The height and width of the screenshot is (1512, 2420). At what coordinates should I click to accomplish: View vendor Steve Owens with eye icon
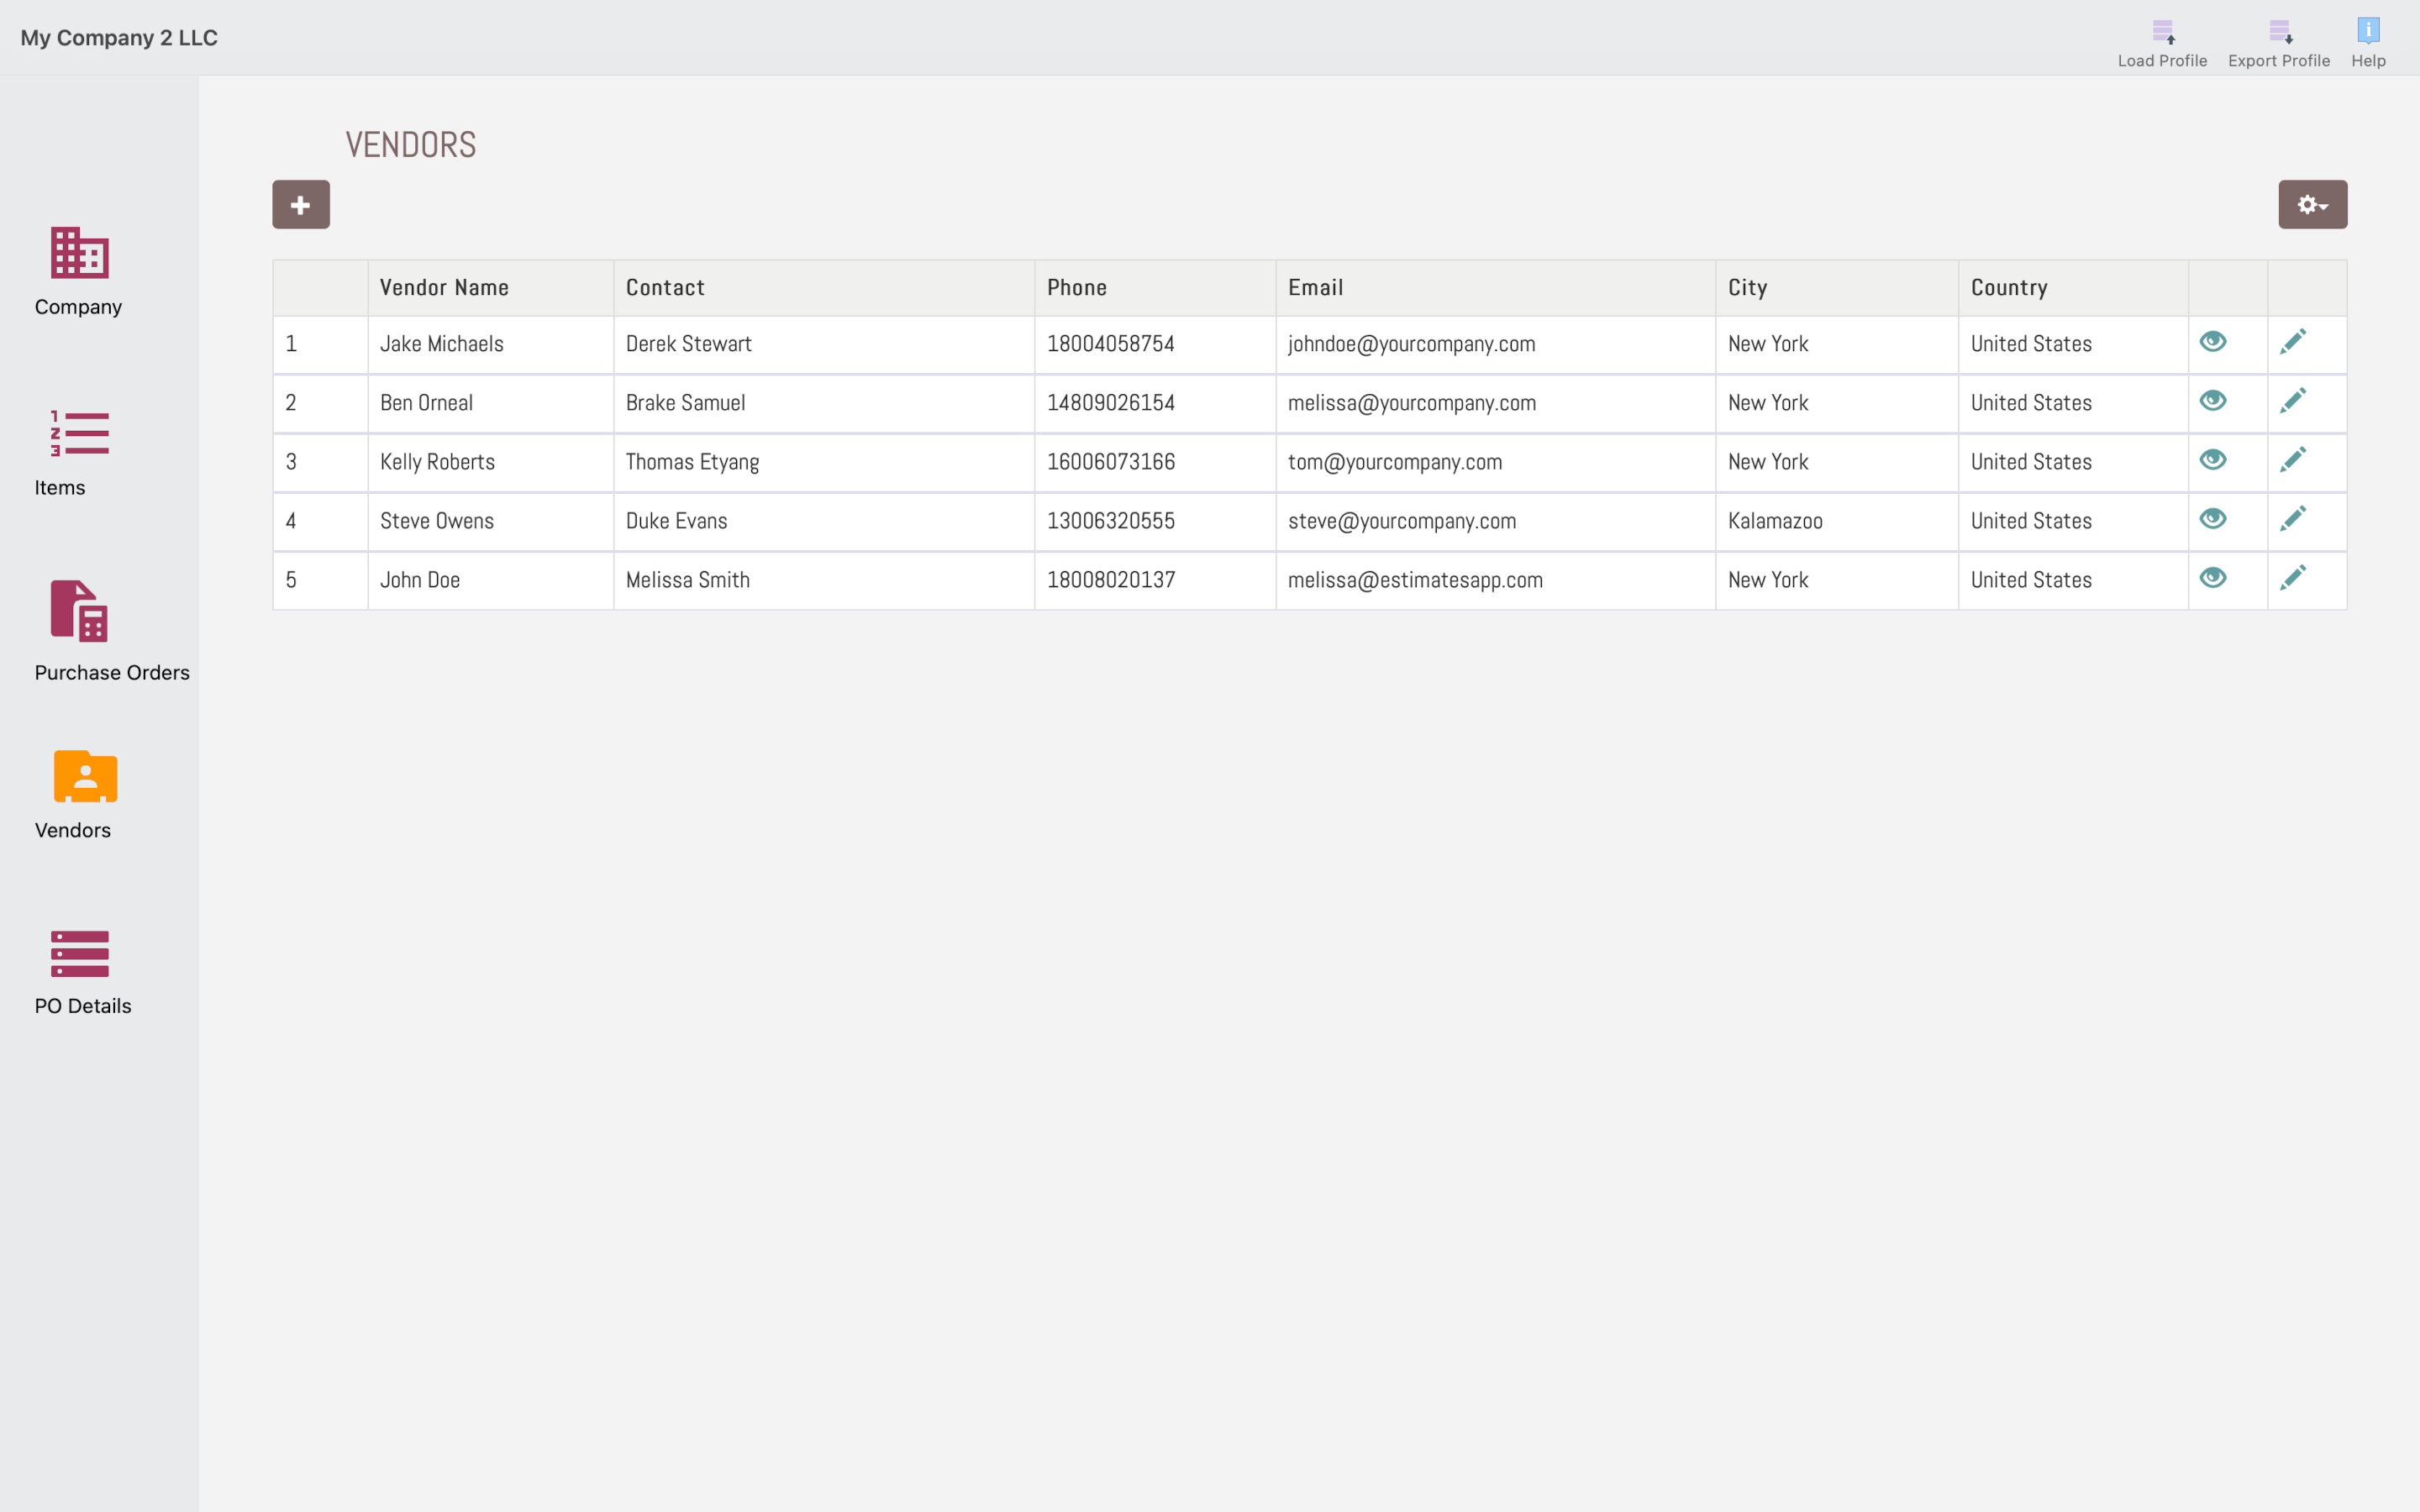(2213, 519)
